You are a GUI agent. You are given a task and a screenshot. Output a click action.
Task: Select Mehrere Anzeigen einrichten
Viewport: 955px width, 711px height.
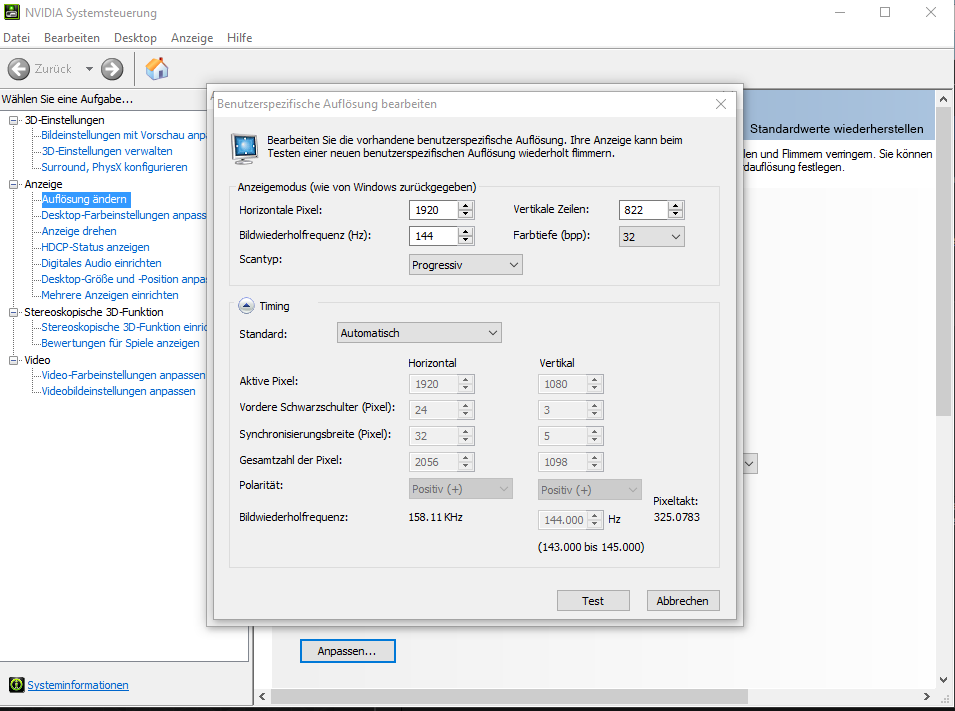point(110,295)
